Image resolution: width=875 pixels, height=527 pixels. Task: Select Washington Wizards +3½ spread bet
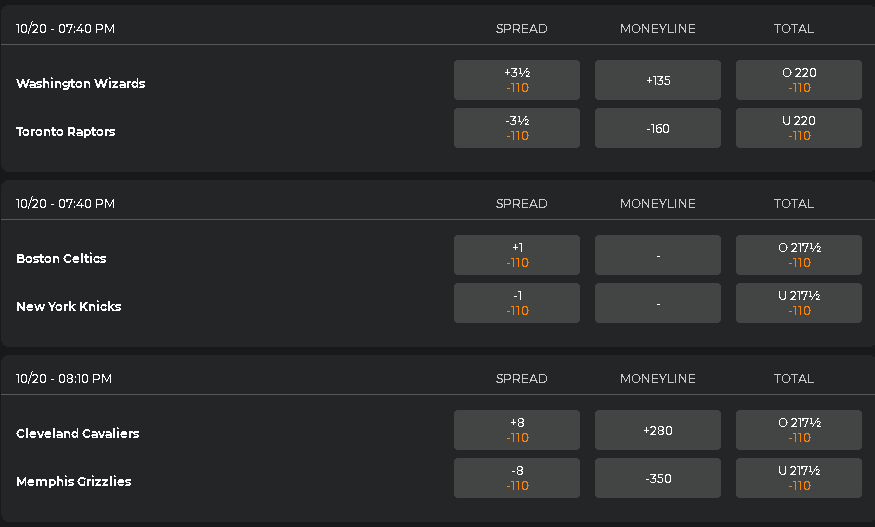(517, 80)
